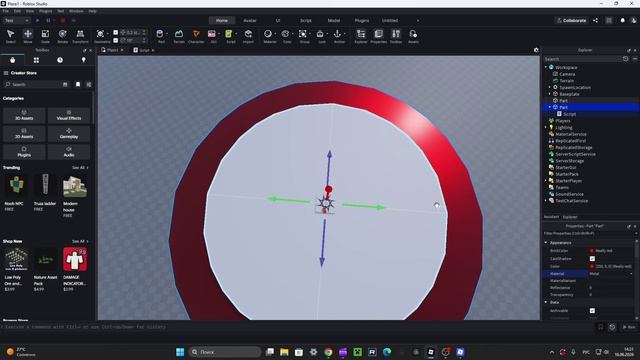Open Chrome from the taskbar
640x360 pixels.
click(328, 352)
